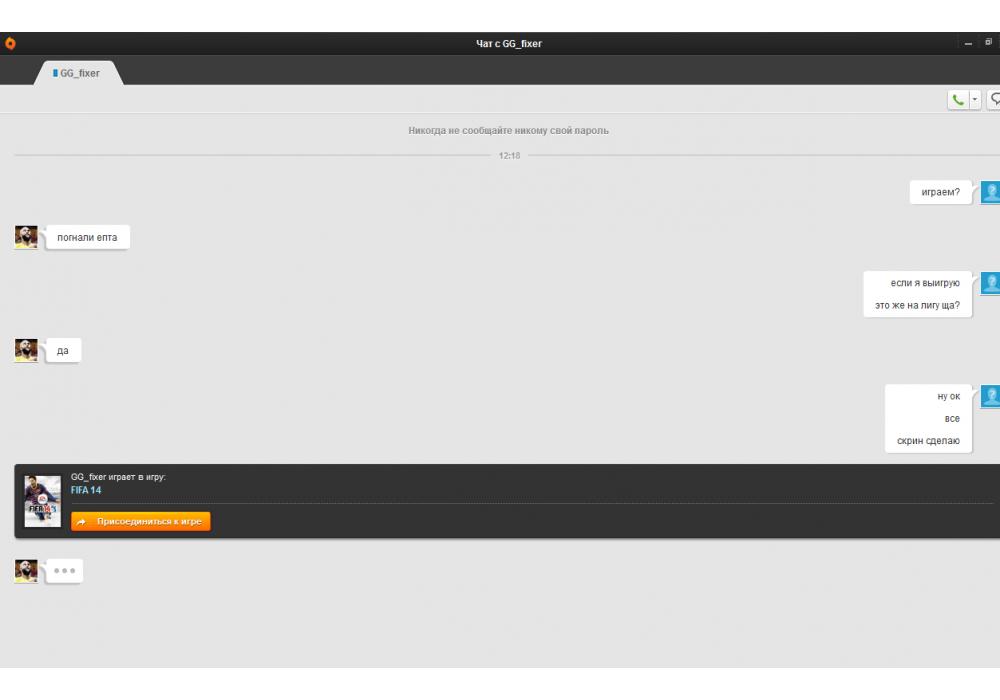Click the 'Чат с GG_fixer' window title
Image resolution: width=1000 pixels, height=700 pixels.
(x=509, y=43)
